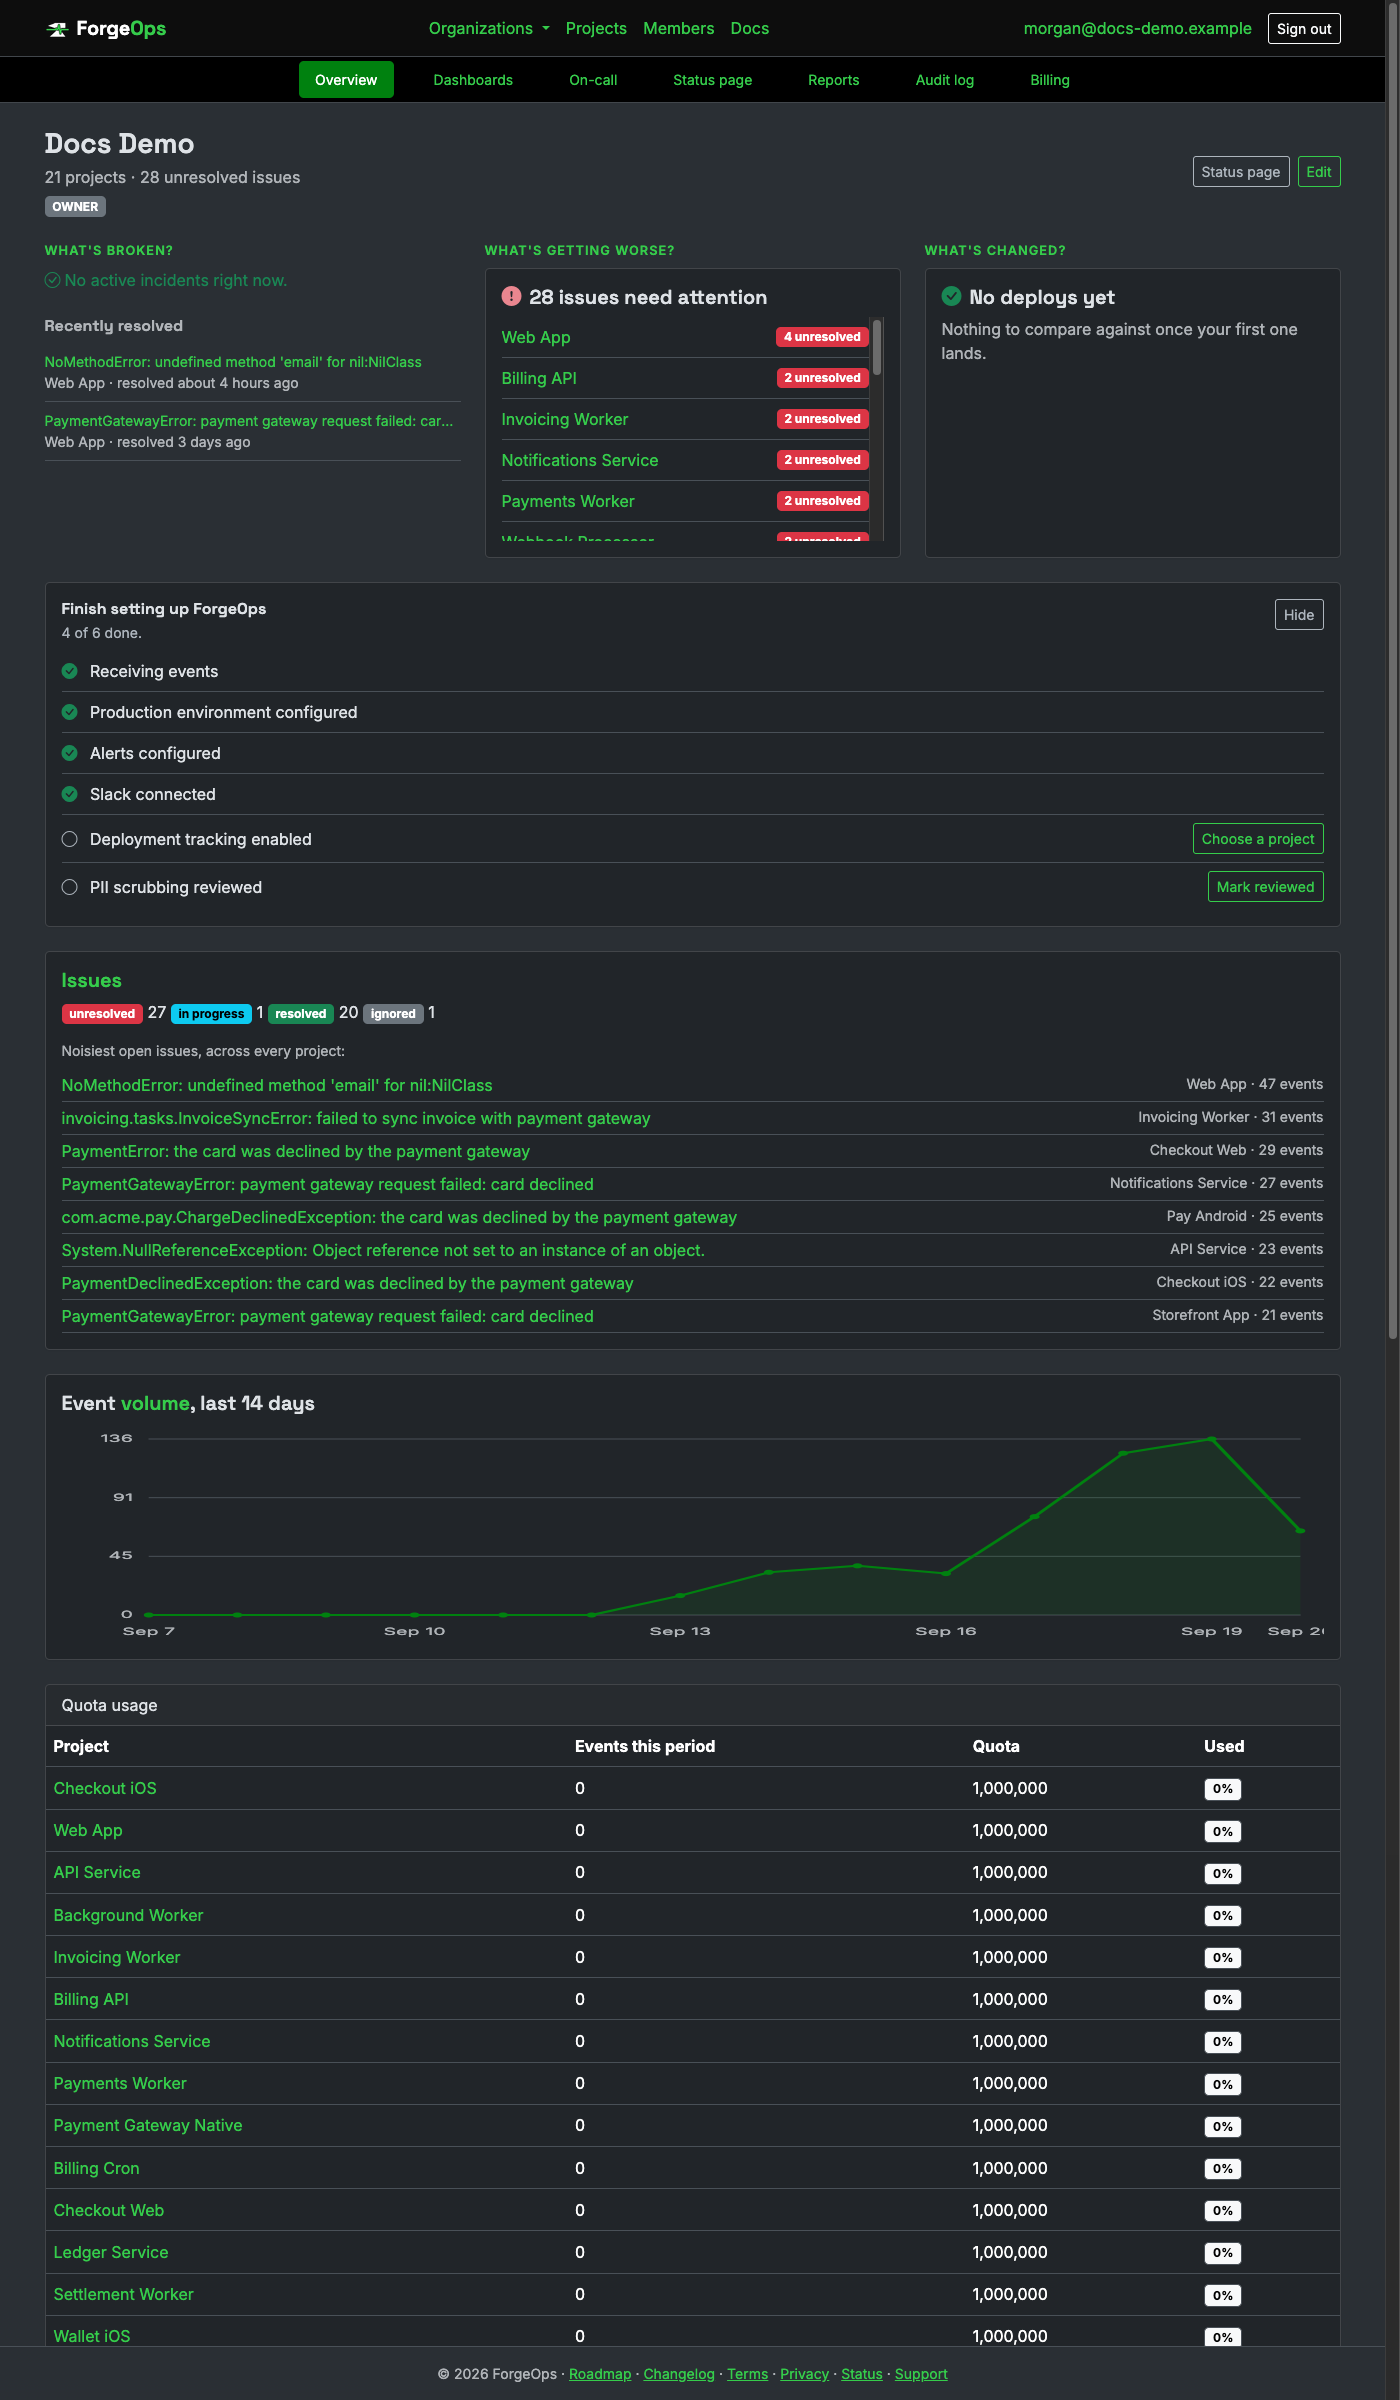Image resolution: width=1400 pixels, height=2400 pixels.
Task: Click the Edit button
Action: (x=1319, y=172)
